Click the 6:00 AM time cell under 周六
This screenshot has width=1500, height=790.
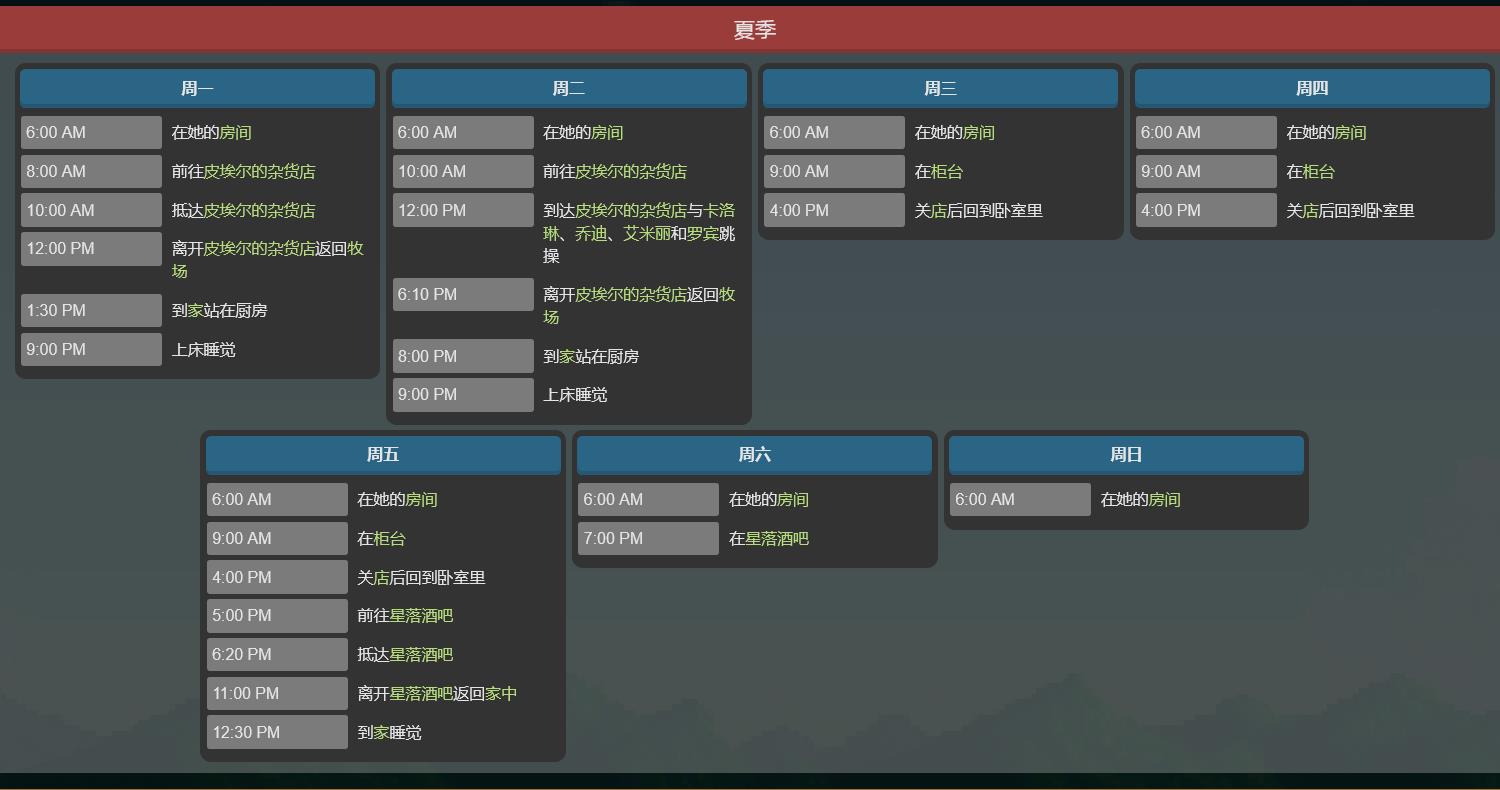(648, 499)
